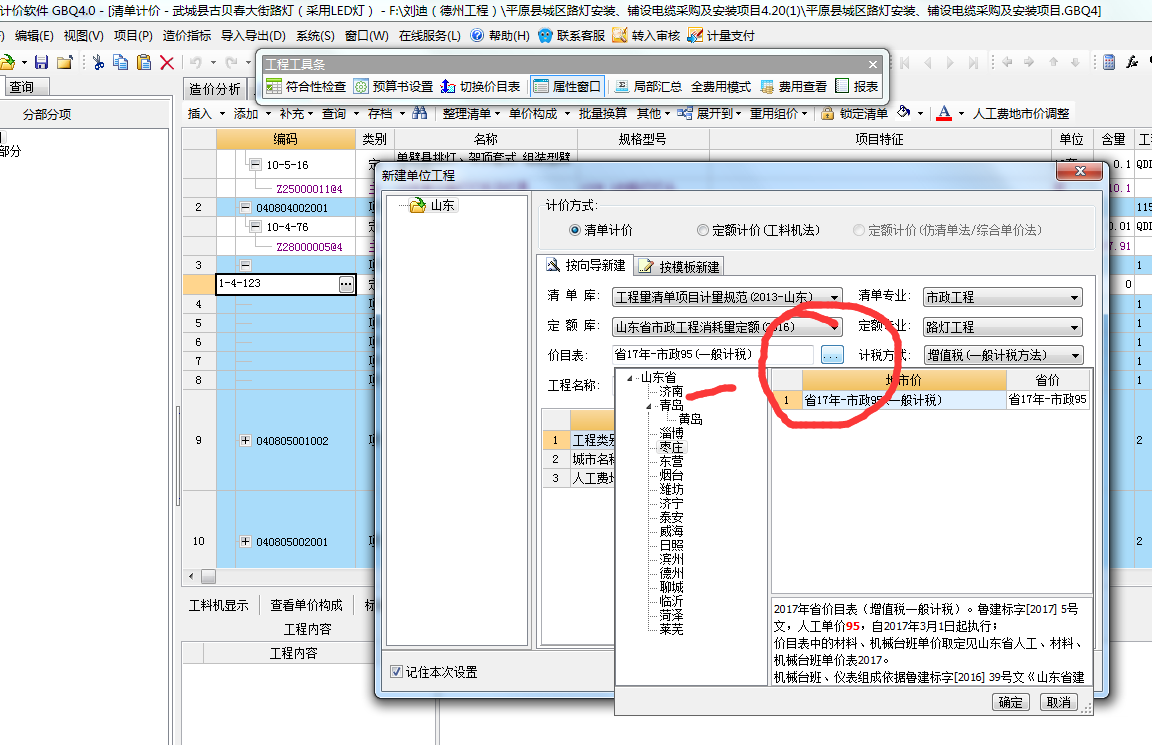Screen dimensions: 1152x745
Task: Open the 清单专业 dropdown
Action: click(1075, 297)
